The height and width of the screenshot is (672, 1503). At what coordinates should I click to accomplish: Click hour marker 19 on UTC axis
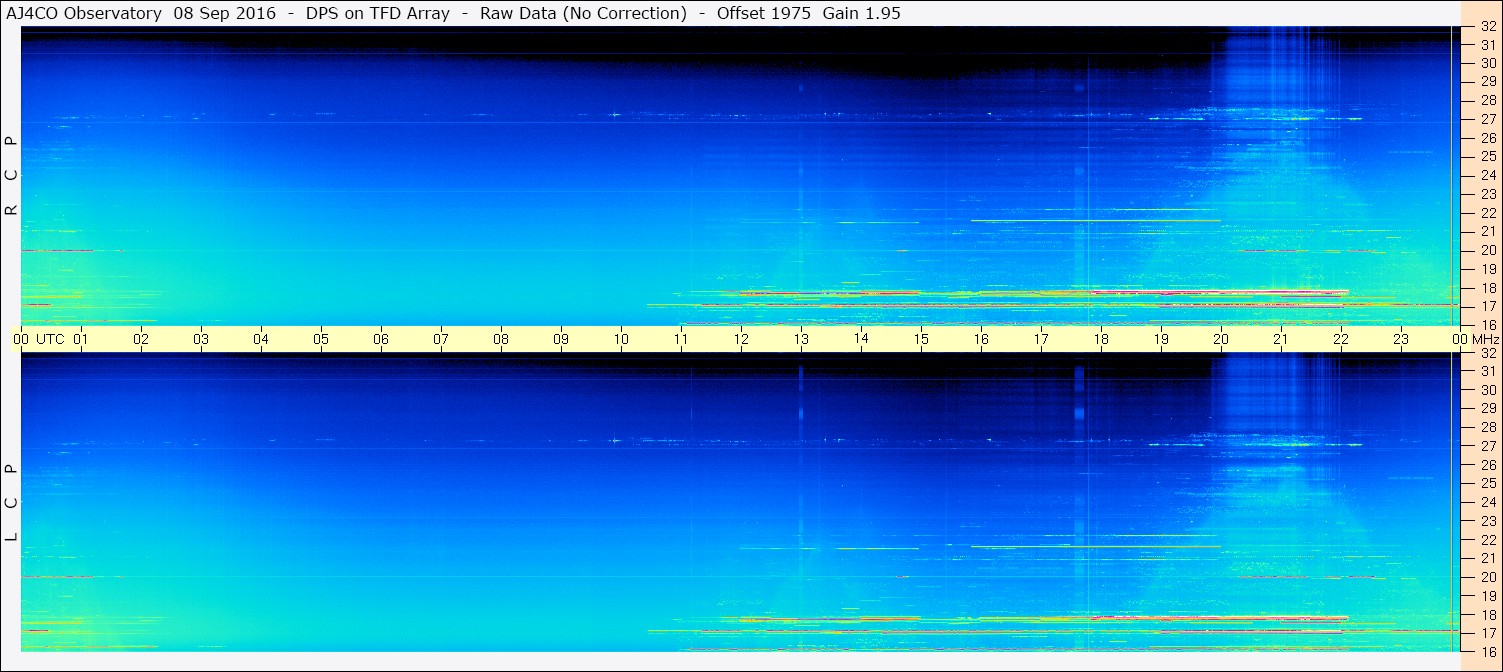1161,339
